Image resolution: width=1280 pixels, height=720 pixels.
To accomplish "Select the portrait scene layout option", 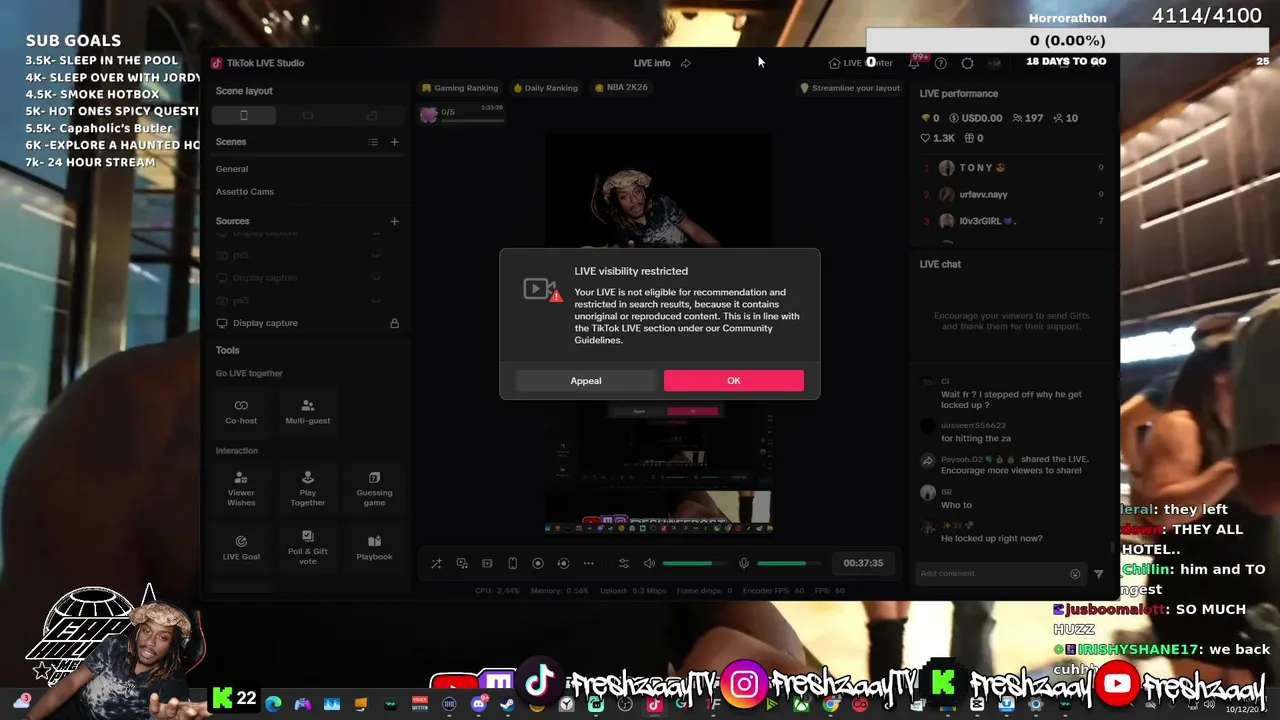I will click(243, 115).
